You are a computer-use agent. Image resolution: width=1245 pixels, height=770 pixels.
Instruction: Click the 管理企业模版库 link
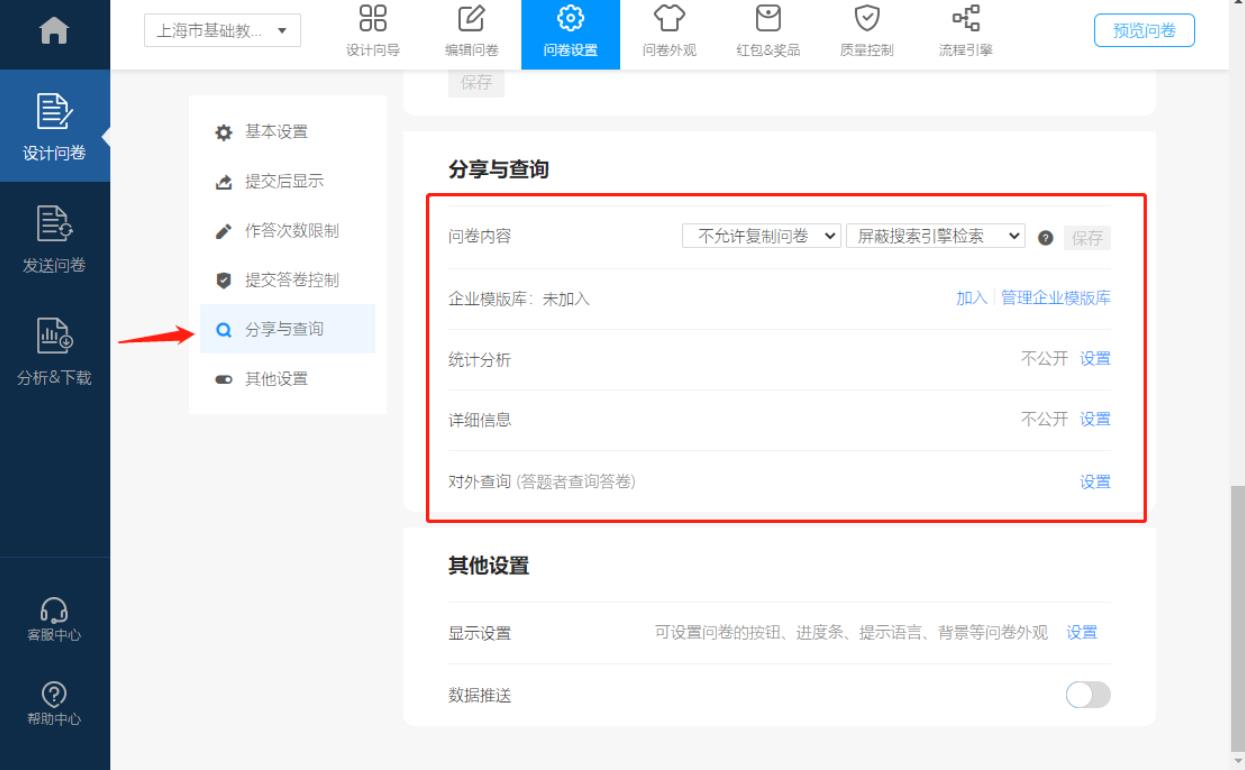coord(1056,298)
